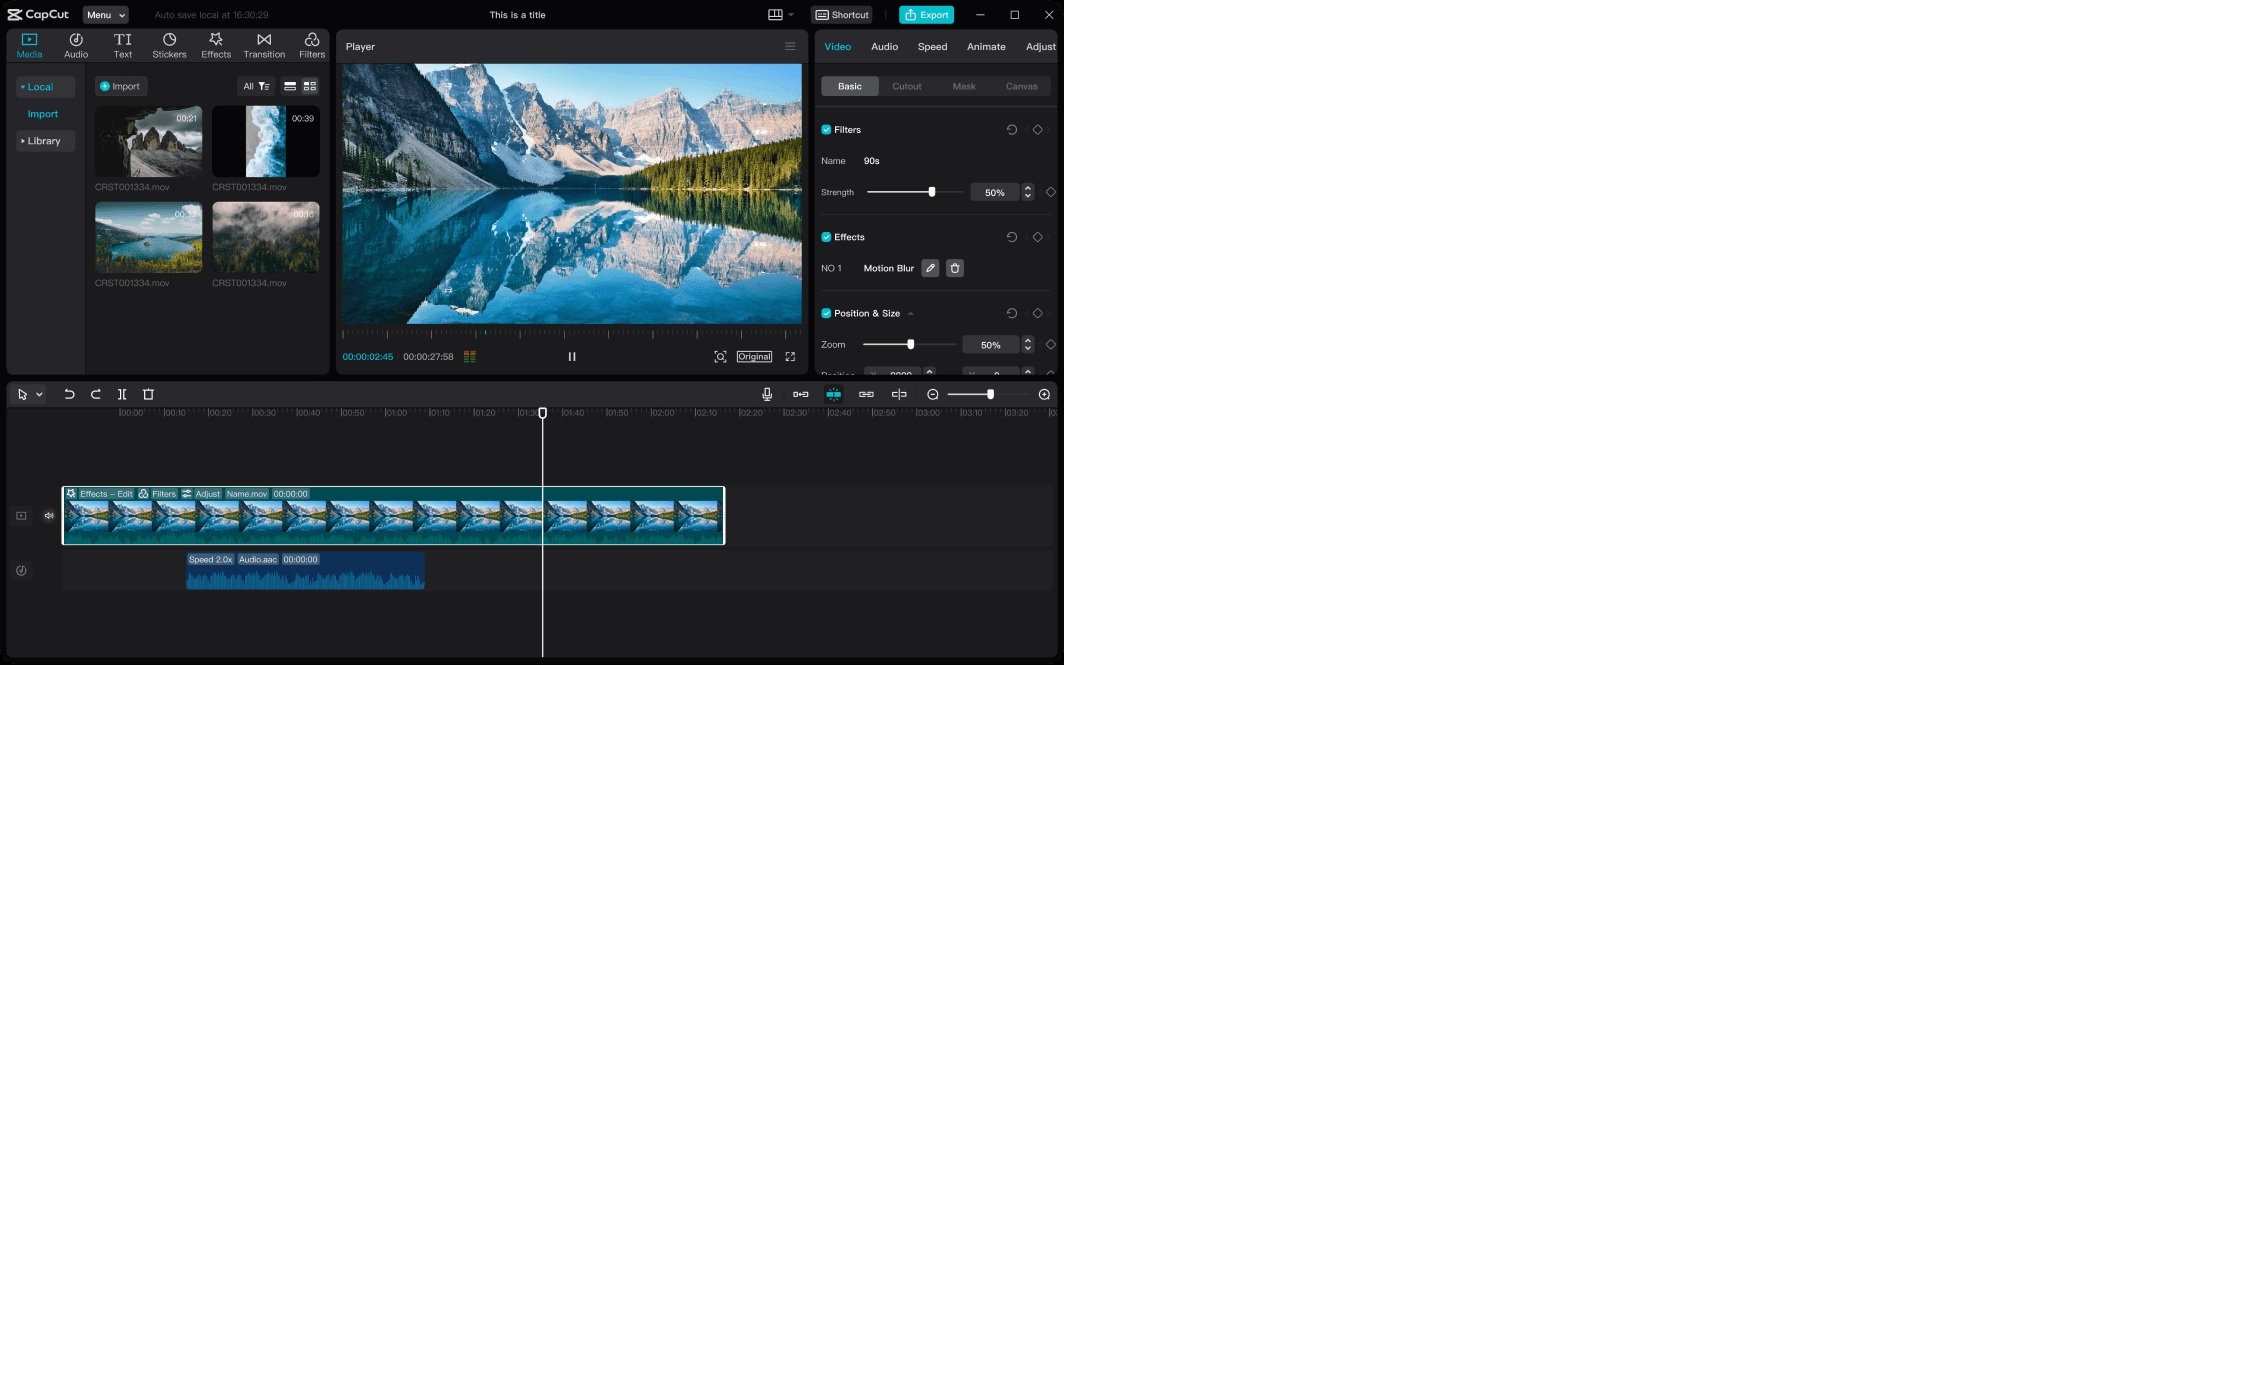Start voiceover recording with microphone icon
The width and height of the screenshot is (2256, 1374).
767,394
